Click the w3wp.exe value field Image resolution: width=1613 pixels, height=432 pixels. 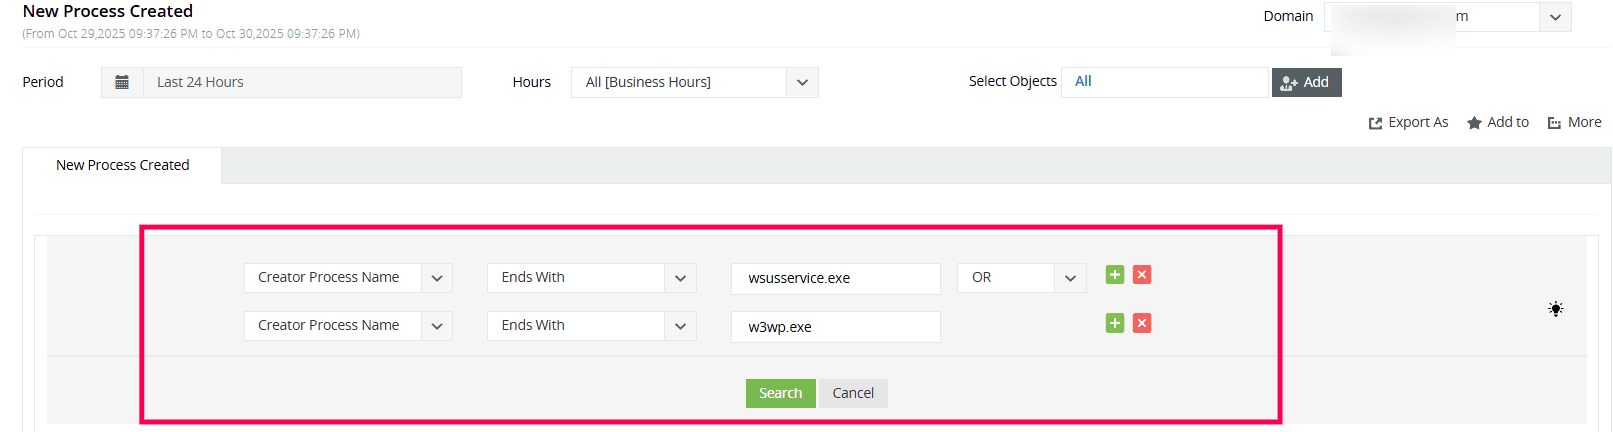[x=835, y=327]
